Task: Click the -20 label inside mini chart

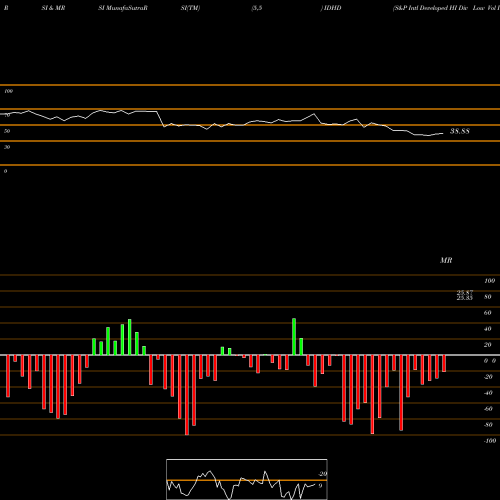Action: click(x=322, y=474)
